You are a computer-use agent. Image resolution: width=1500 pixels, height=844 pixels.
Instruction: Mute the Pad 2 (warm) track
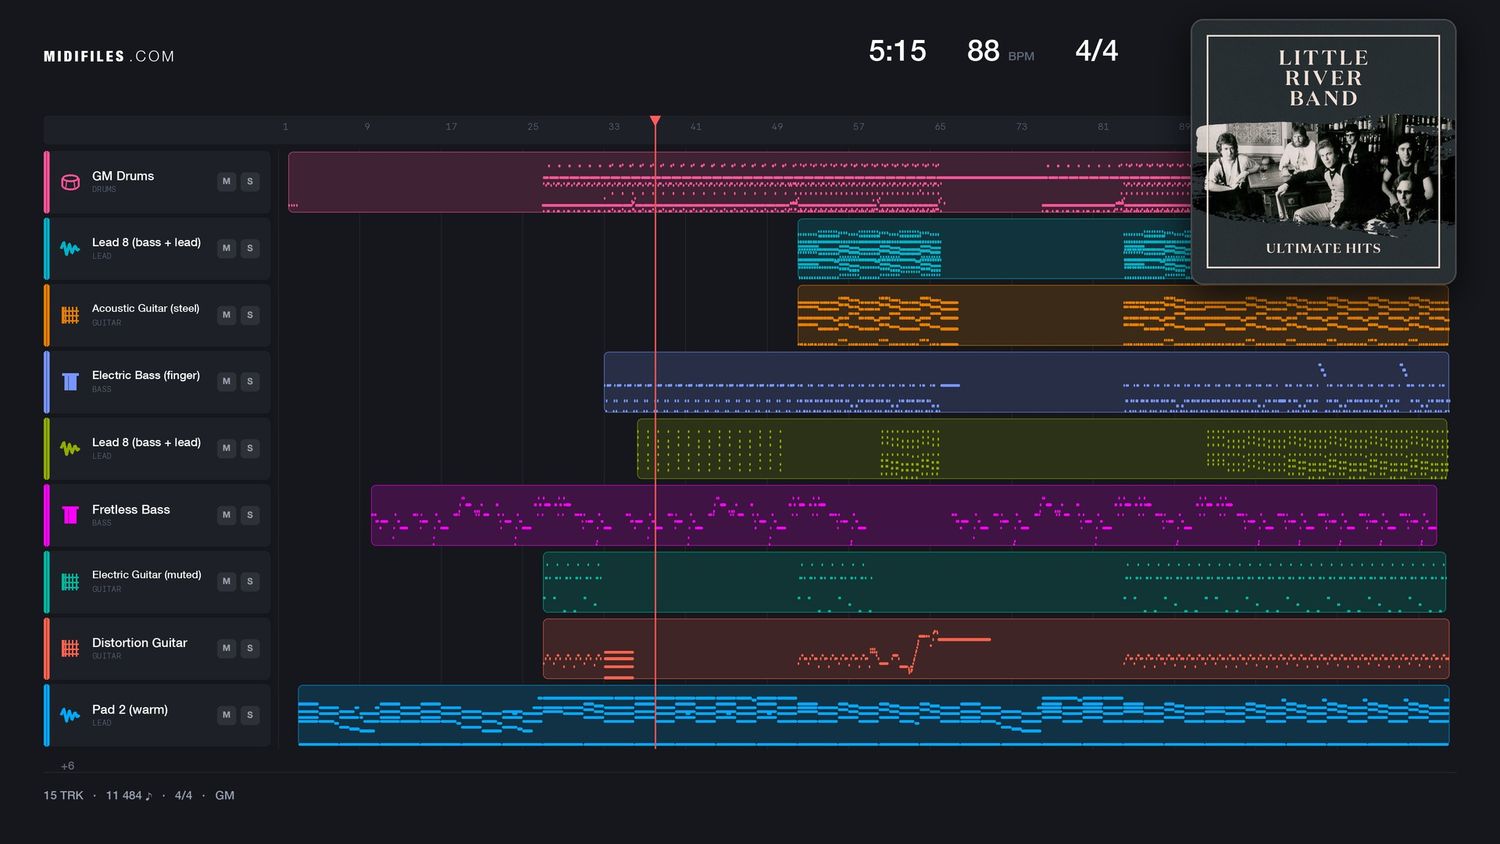[x=227, y=715]
